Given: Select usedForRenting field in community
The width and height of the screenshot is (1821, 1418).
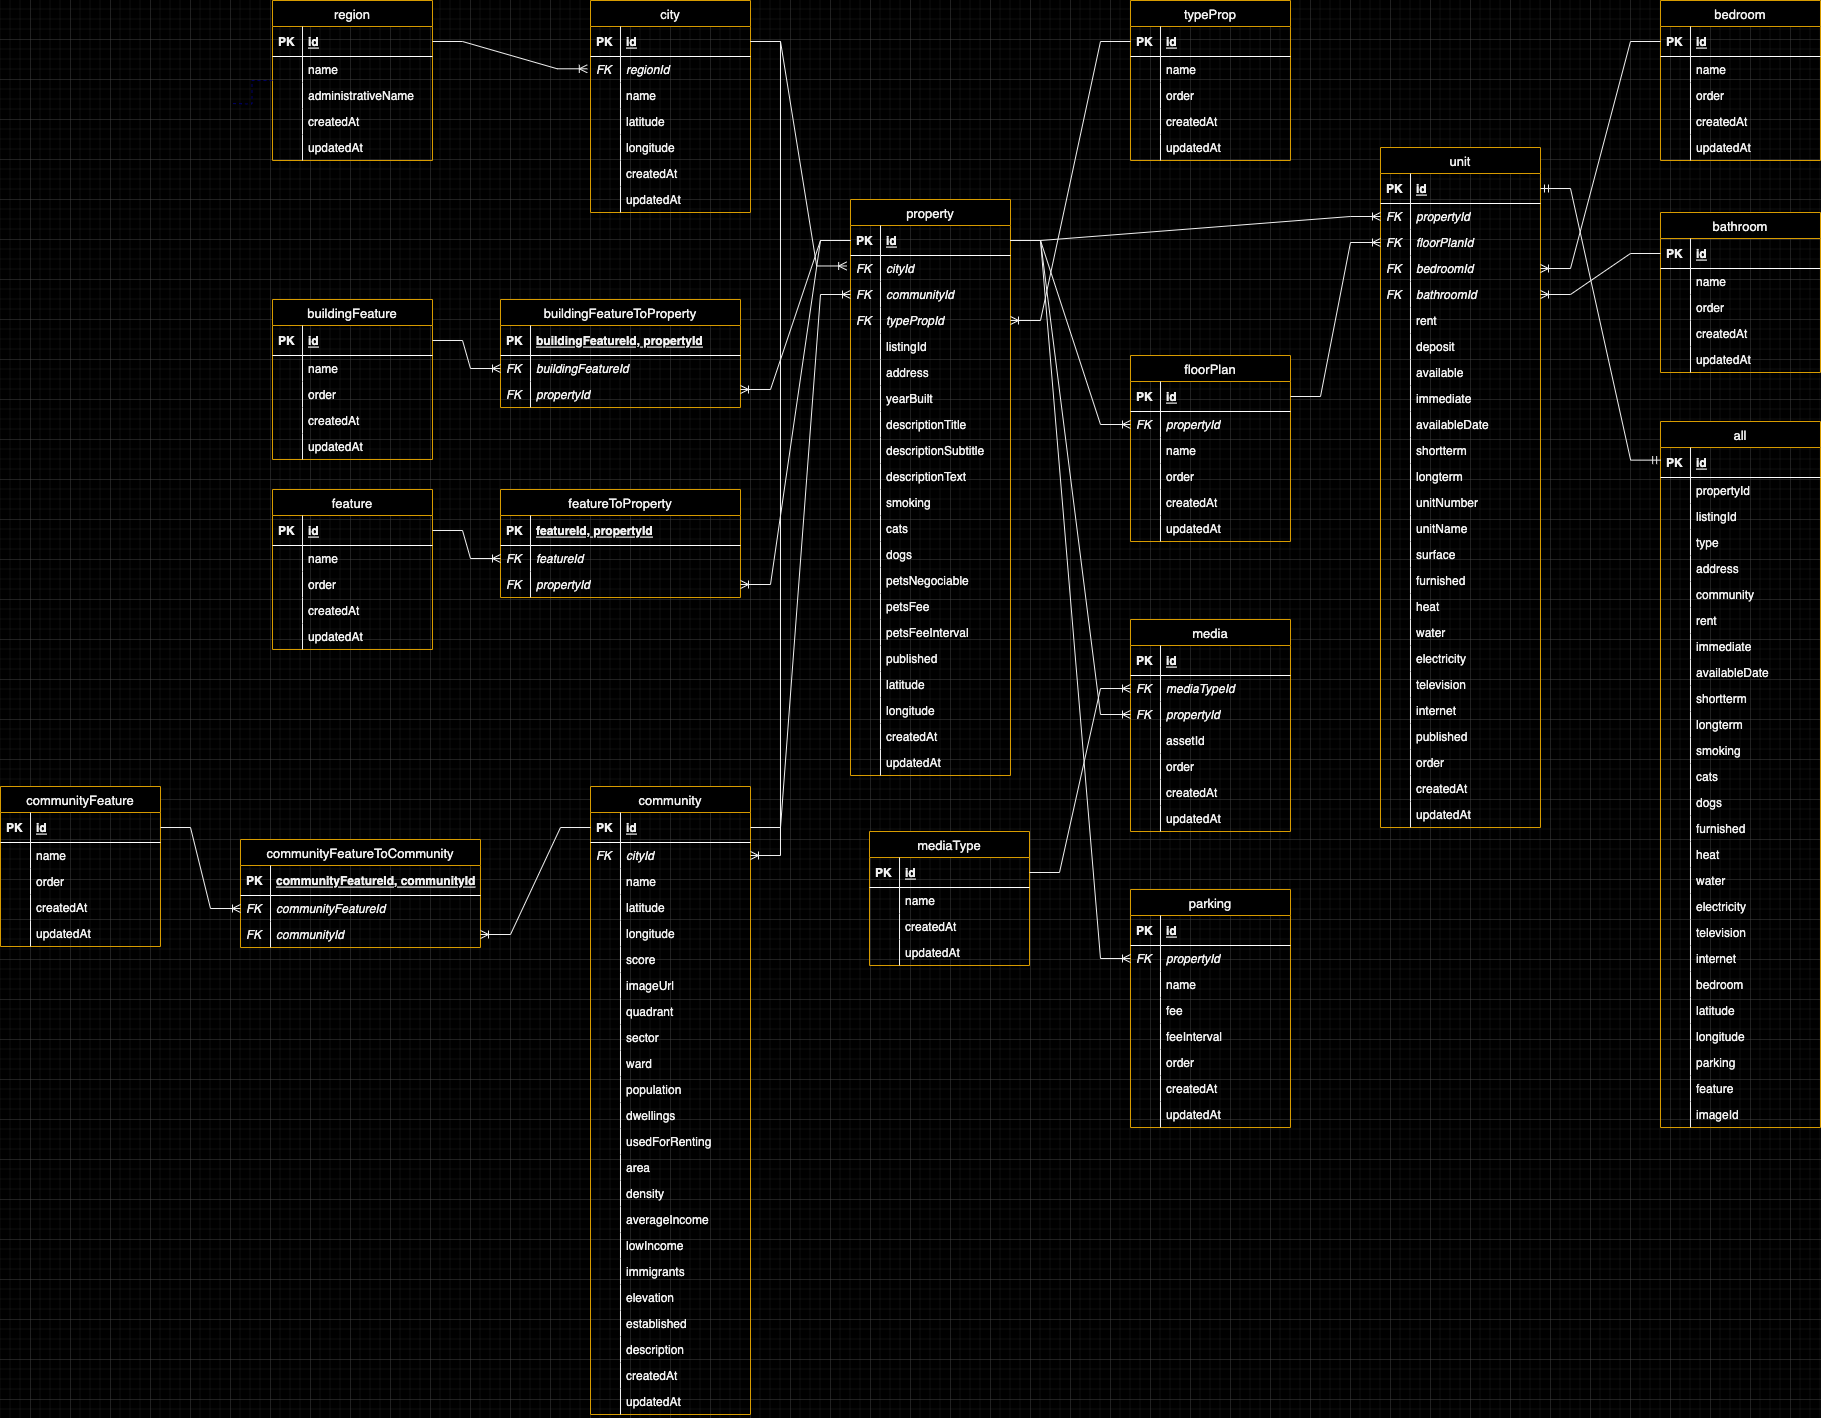Looking at the screenshot, I should click(670, 1142).
